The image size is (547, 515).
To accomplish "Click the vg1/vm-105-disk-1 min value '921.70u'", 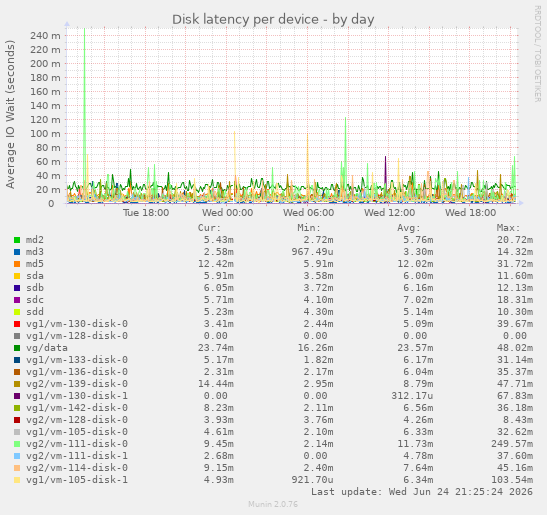I will click(x=312, y=480).
